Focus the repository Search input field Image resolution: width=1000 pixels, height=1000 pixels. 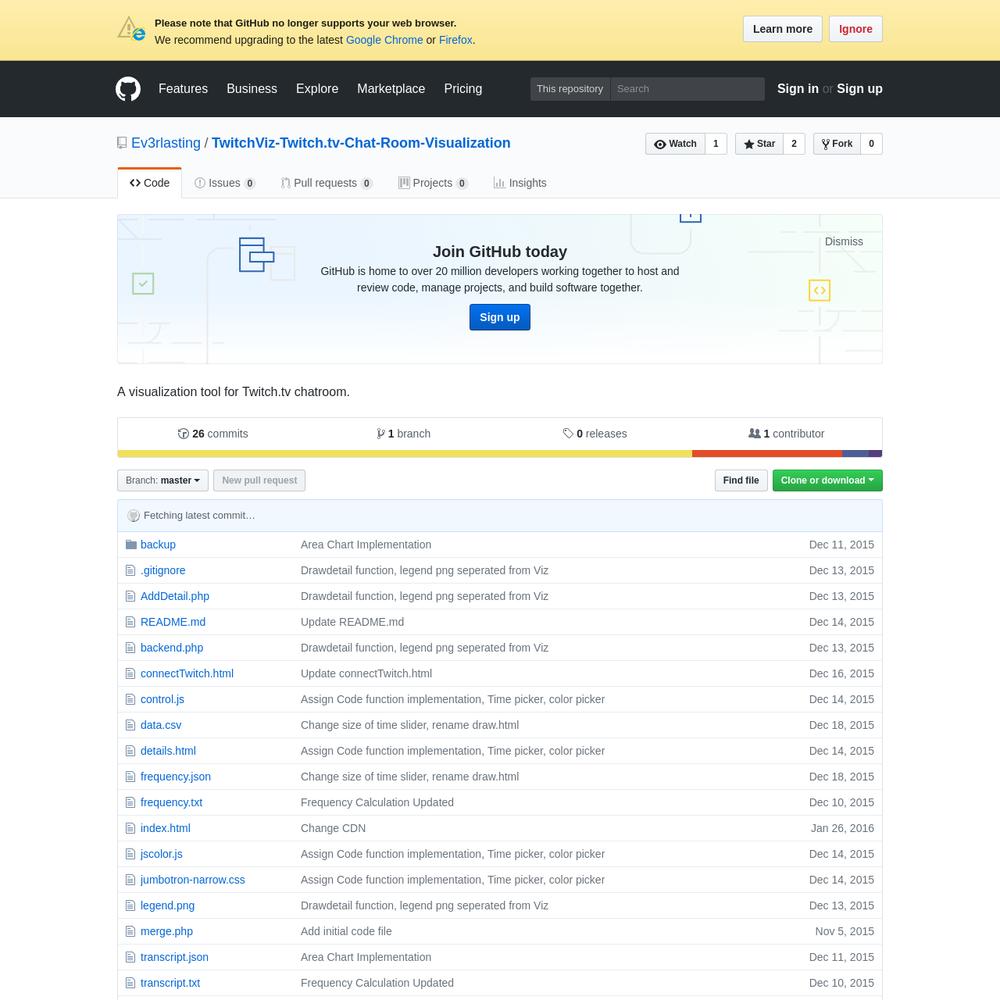pyautogui.click(x=687, y=89)
